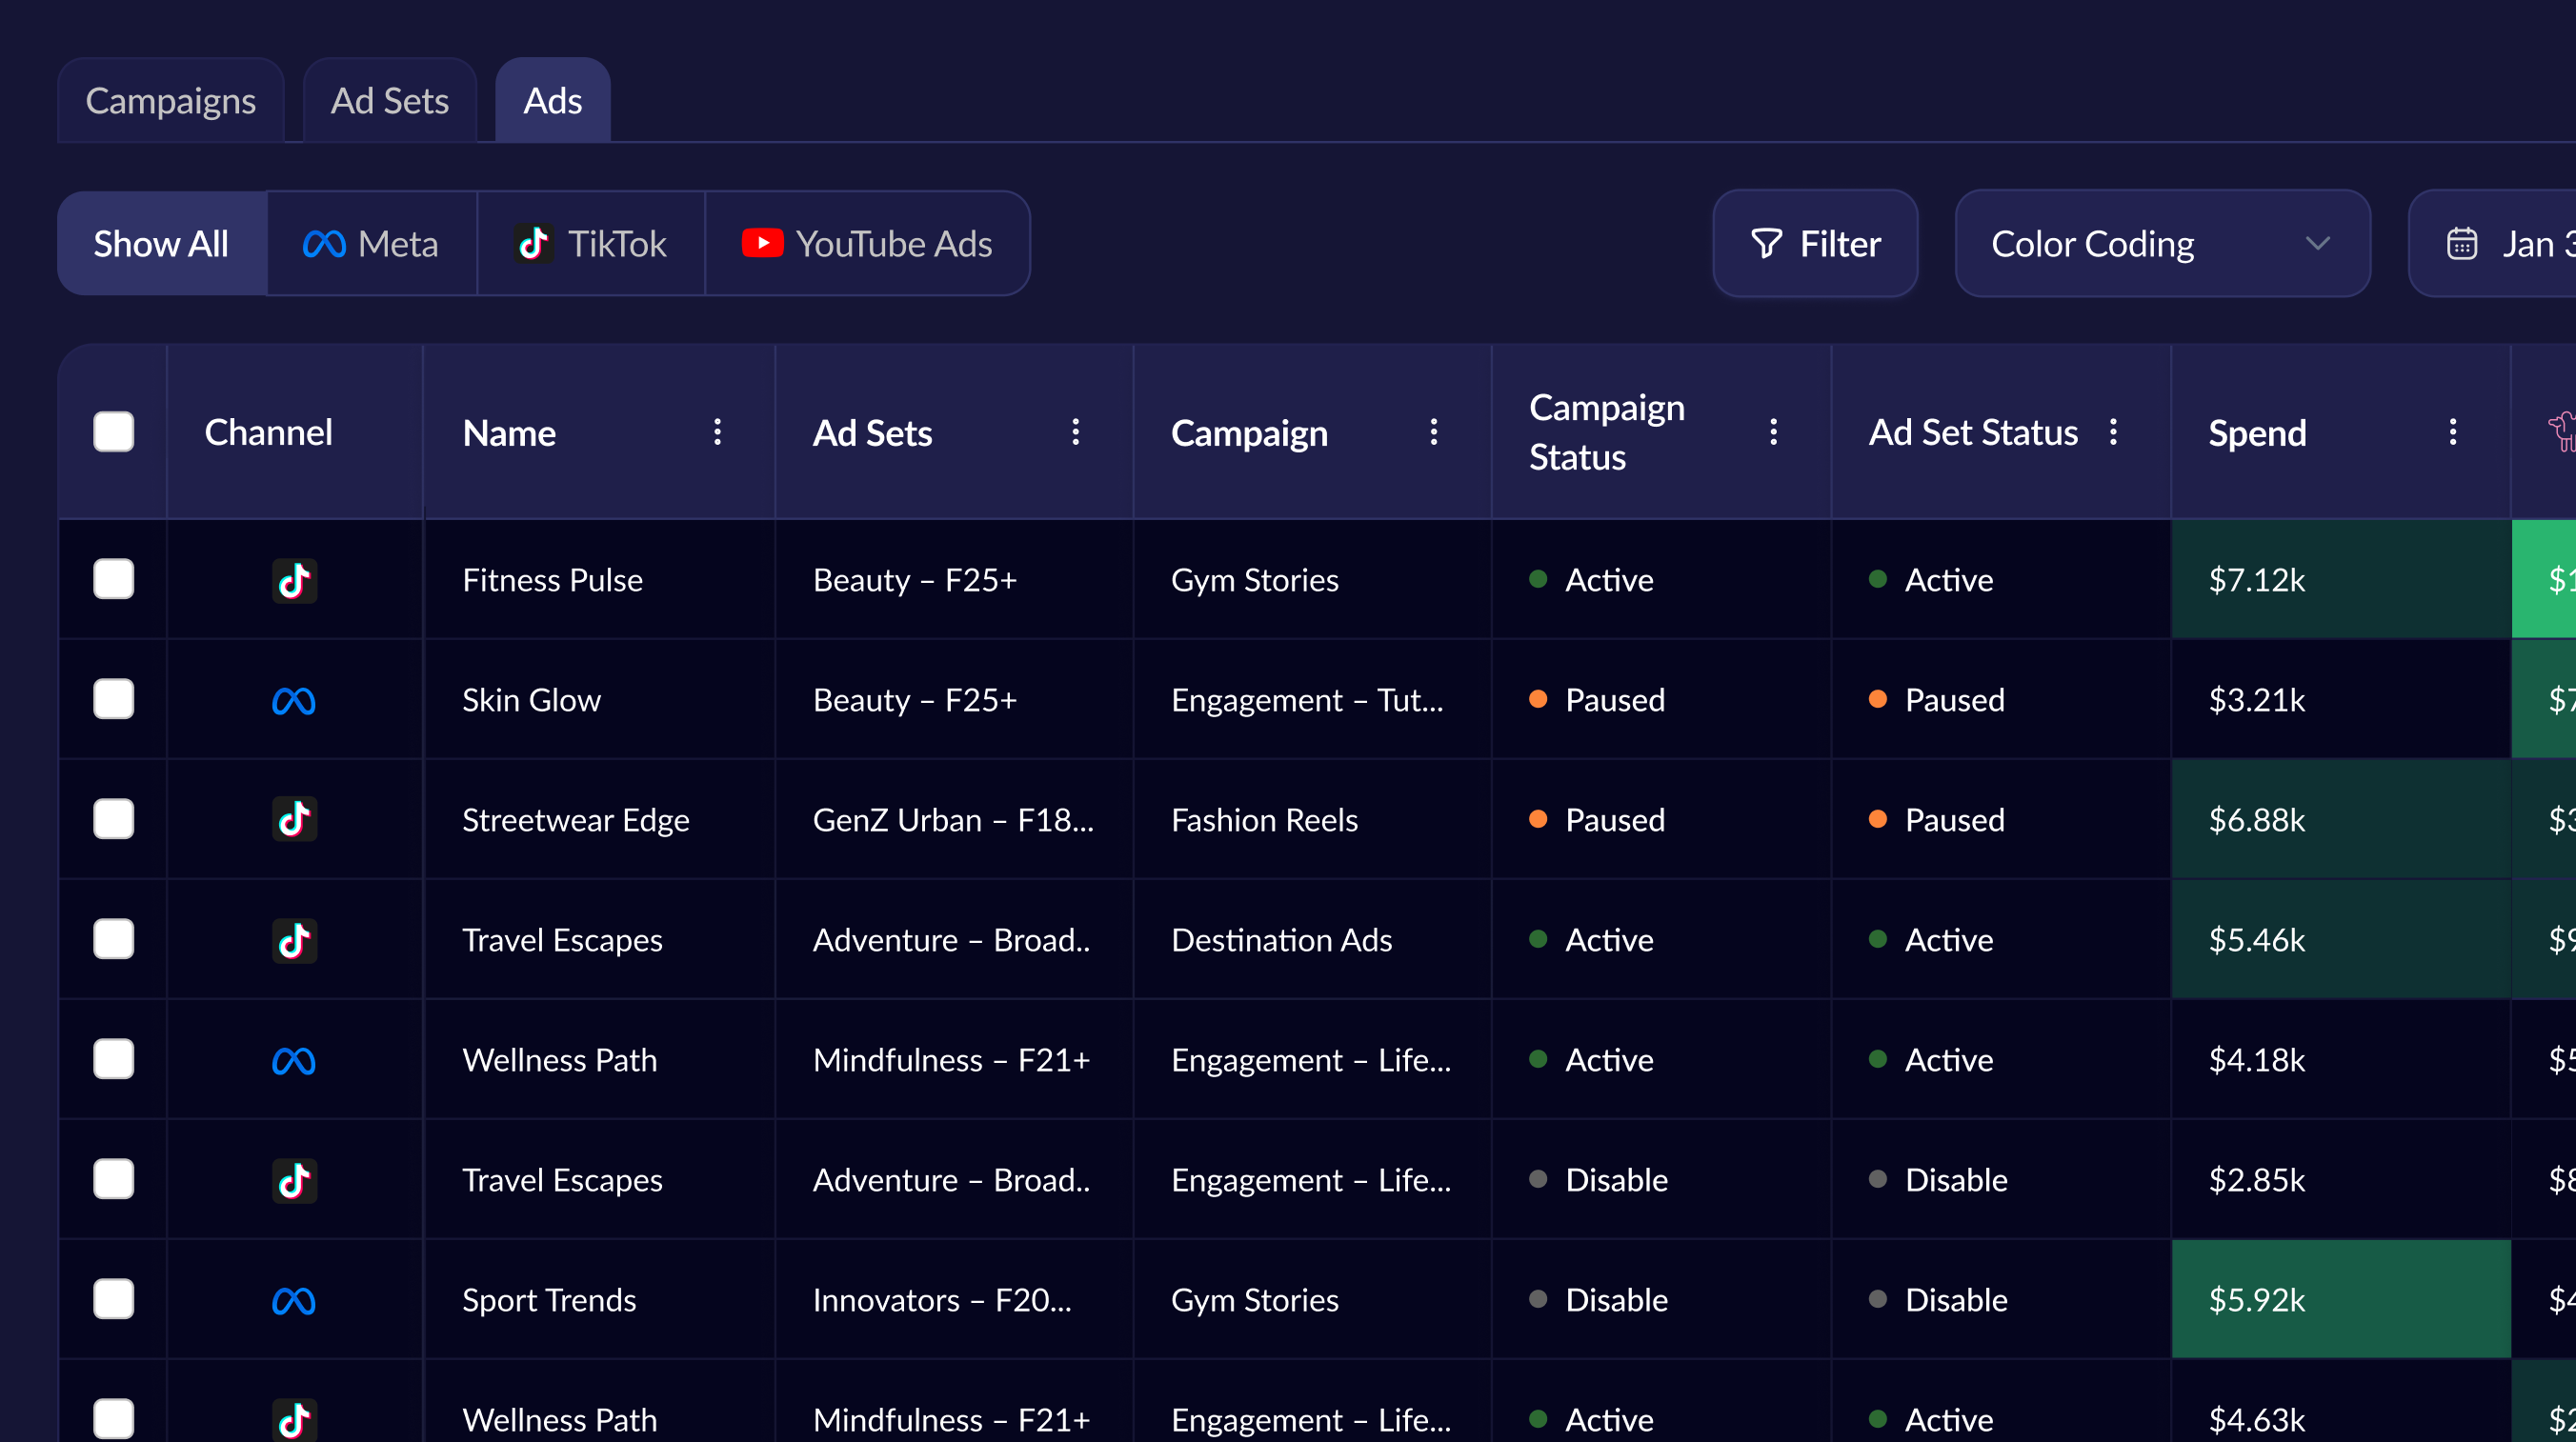Expand the Color Coding dropdown

[2161, 244]
